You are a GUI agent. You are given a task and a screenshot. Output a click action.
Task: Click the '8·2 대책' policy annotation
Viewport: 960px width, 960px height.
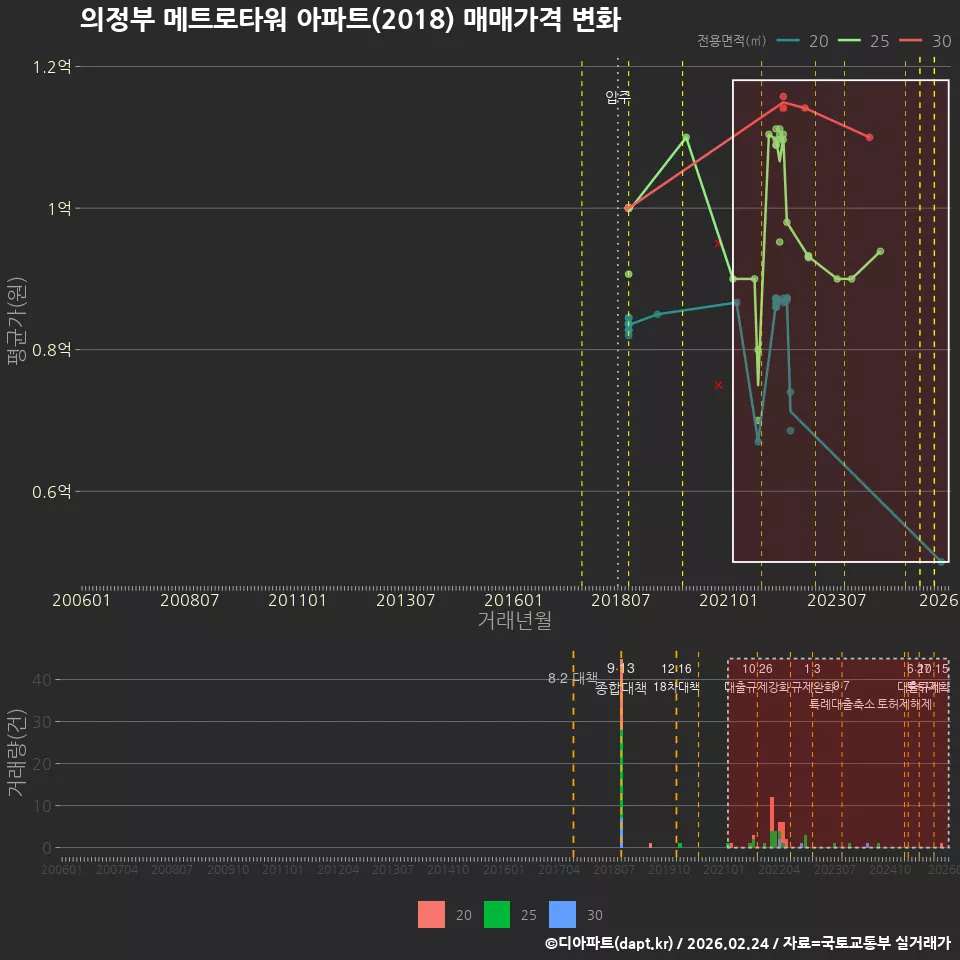pyautogui.click(x=572, y=678)
